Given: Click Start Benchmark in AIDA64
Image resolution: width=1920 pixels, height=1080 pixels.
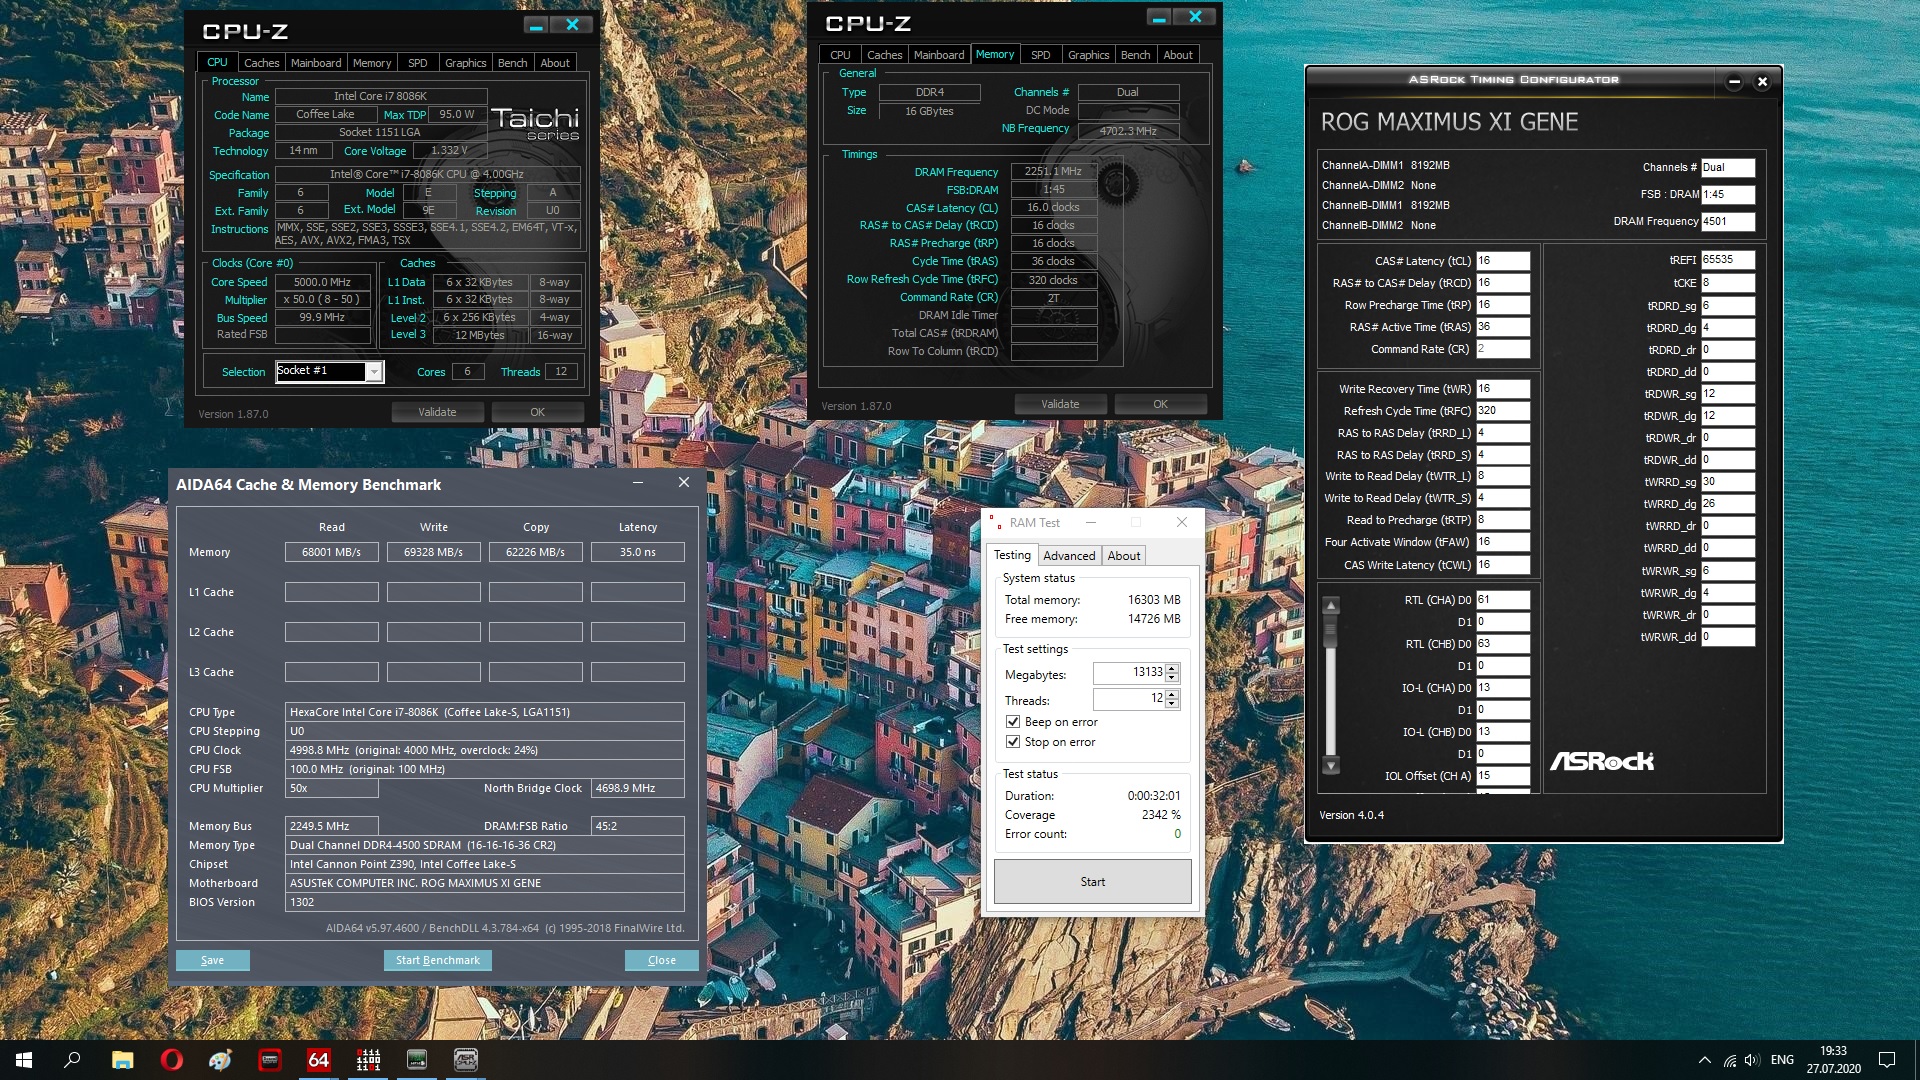Looking at the screenshot, I should coord(437,960).
